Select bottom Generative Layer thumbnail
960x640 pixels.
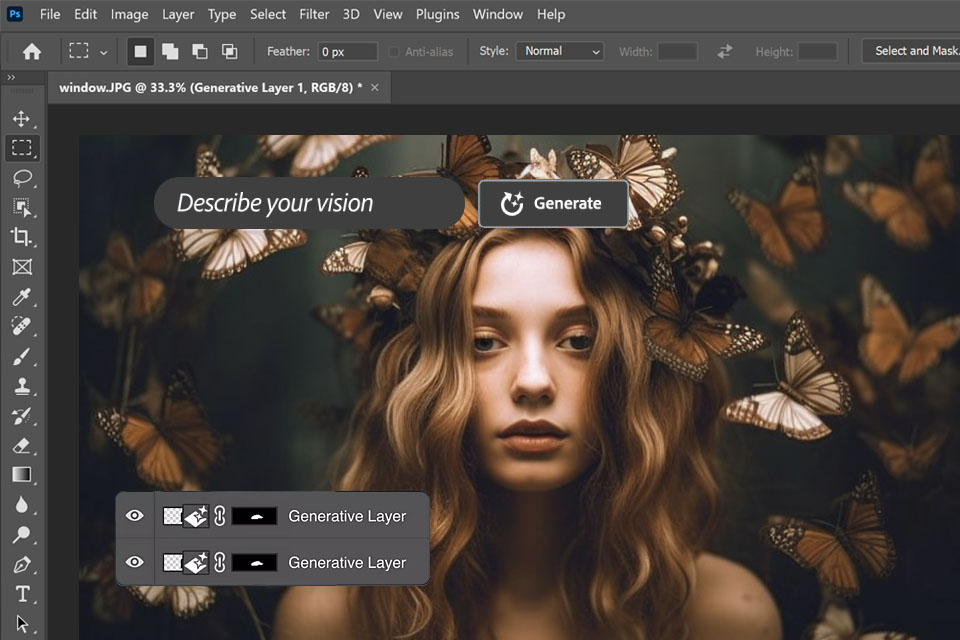pyautogui.click(x=186, y=562)
